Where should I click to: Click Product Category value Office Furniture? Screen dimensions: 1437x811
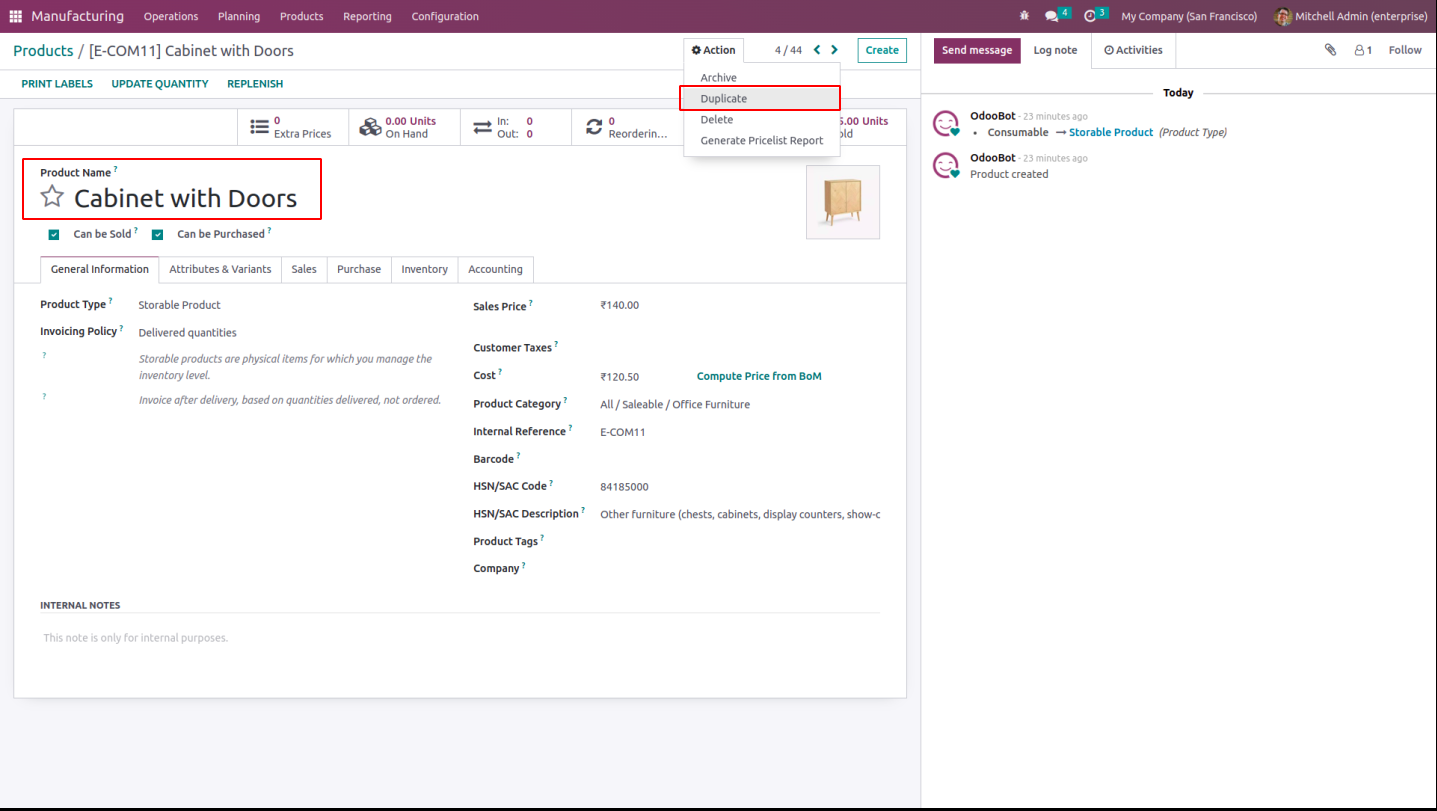coord(675,405)
